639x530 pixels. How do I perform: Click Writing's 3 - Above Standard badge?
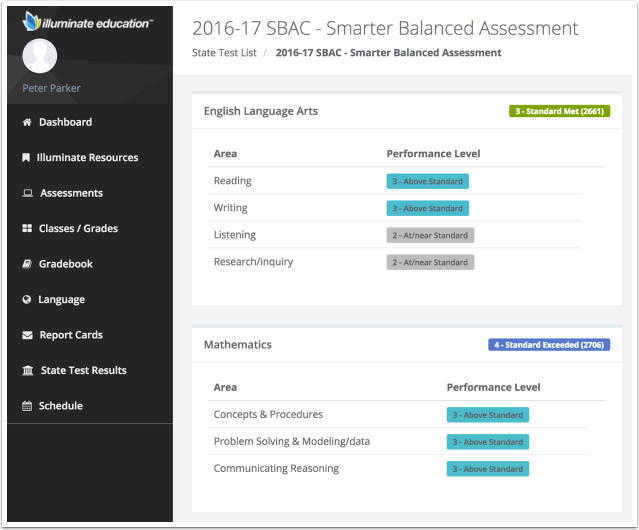[427, 208]
